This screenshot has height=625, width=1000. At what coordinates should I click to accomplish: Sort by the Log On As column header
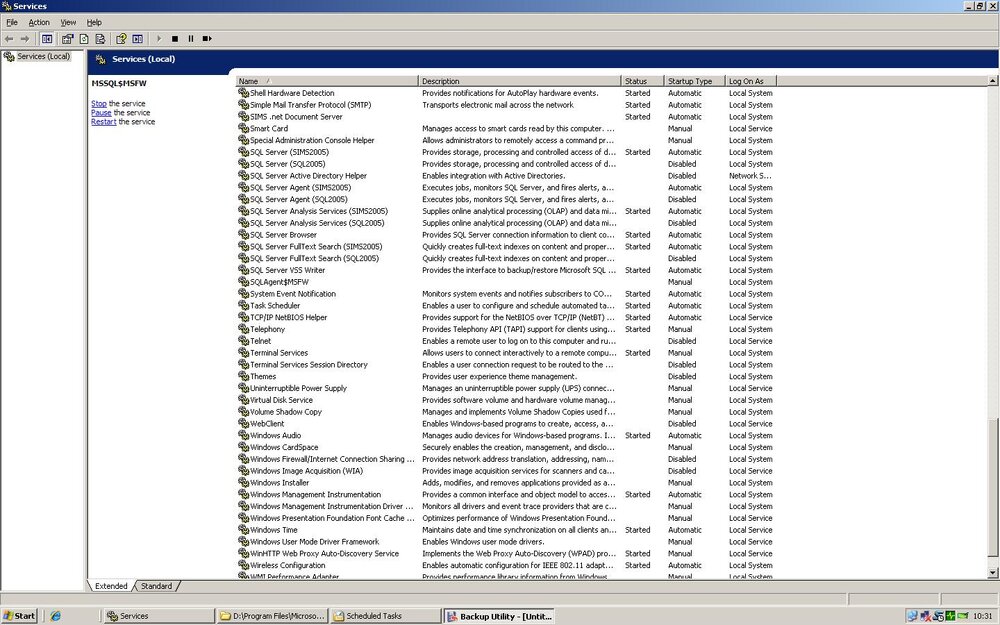751,81
